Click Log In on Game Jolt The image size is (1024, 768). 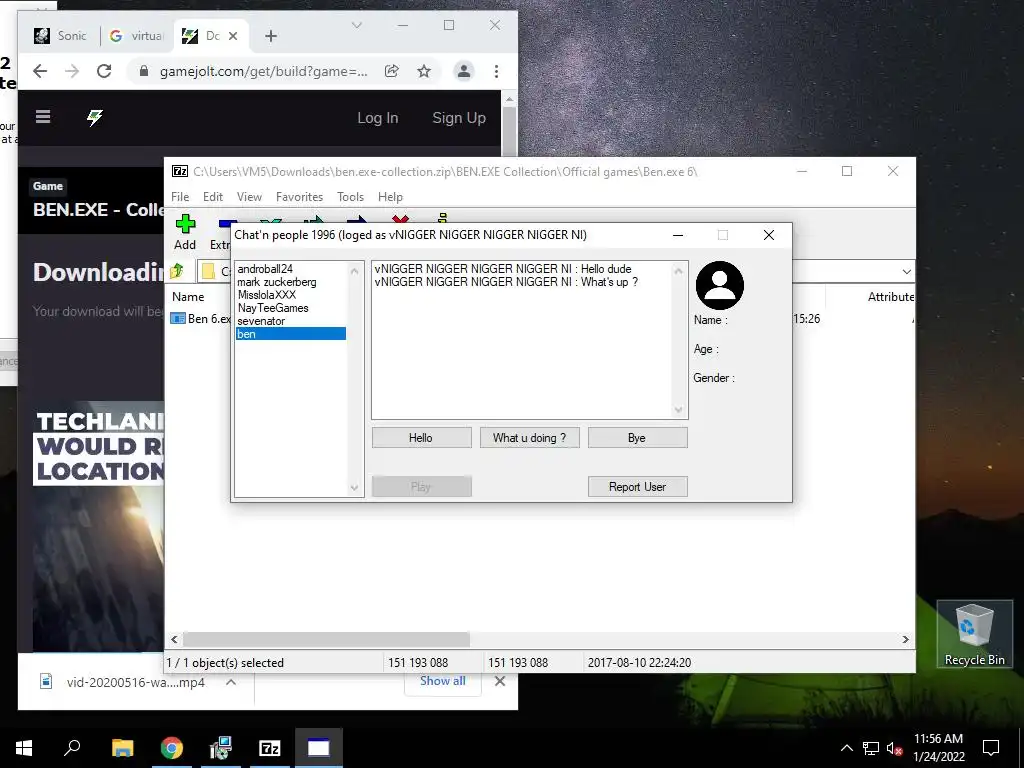[x=377, y=118]
